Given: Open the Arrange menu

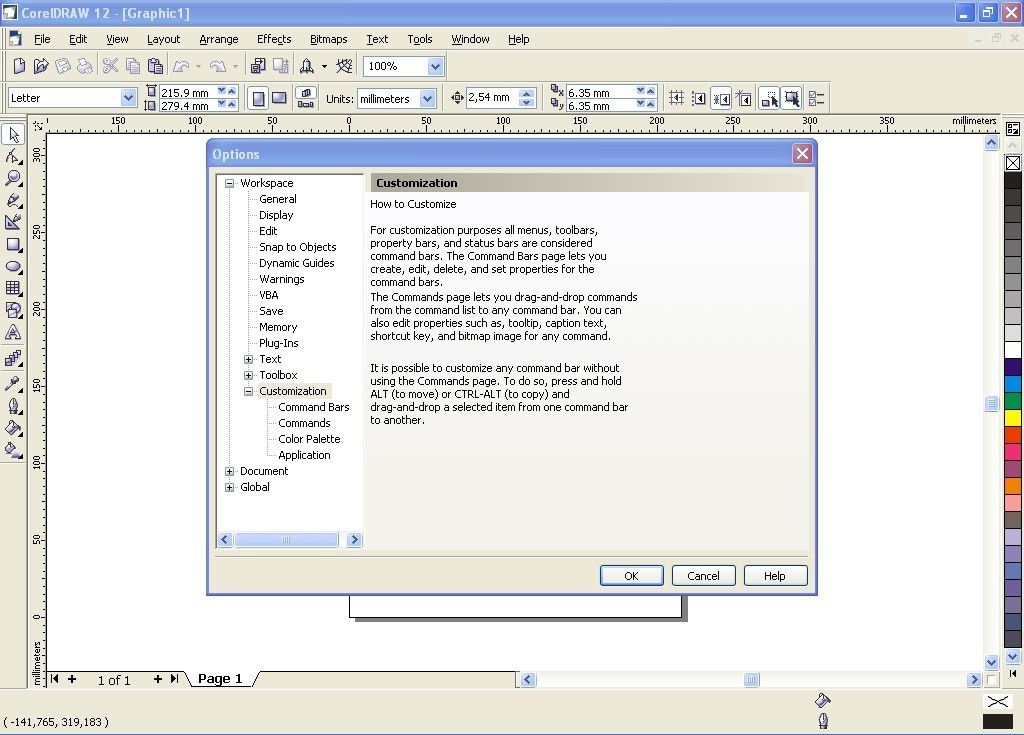Looking at the screenshot, I should pos(218,39).
